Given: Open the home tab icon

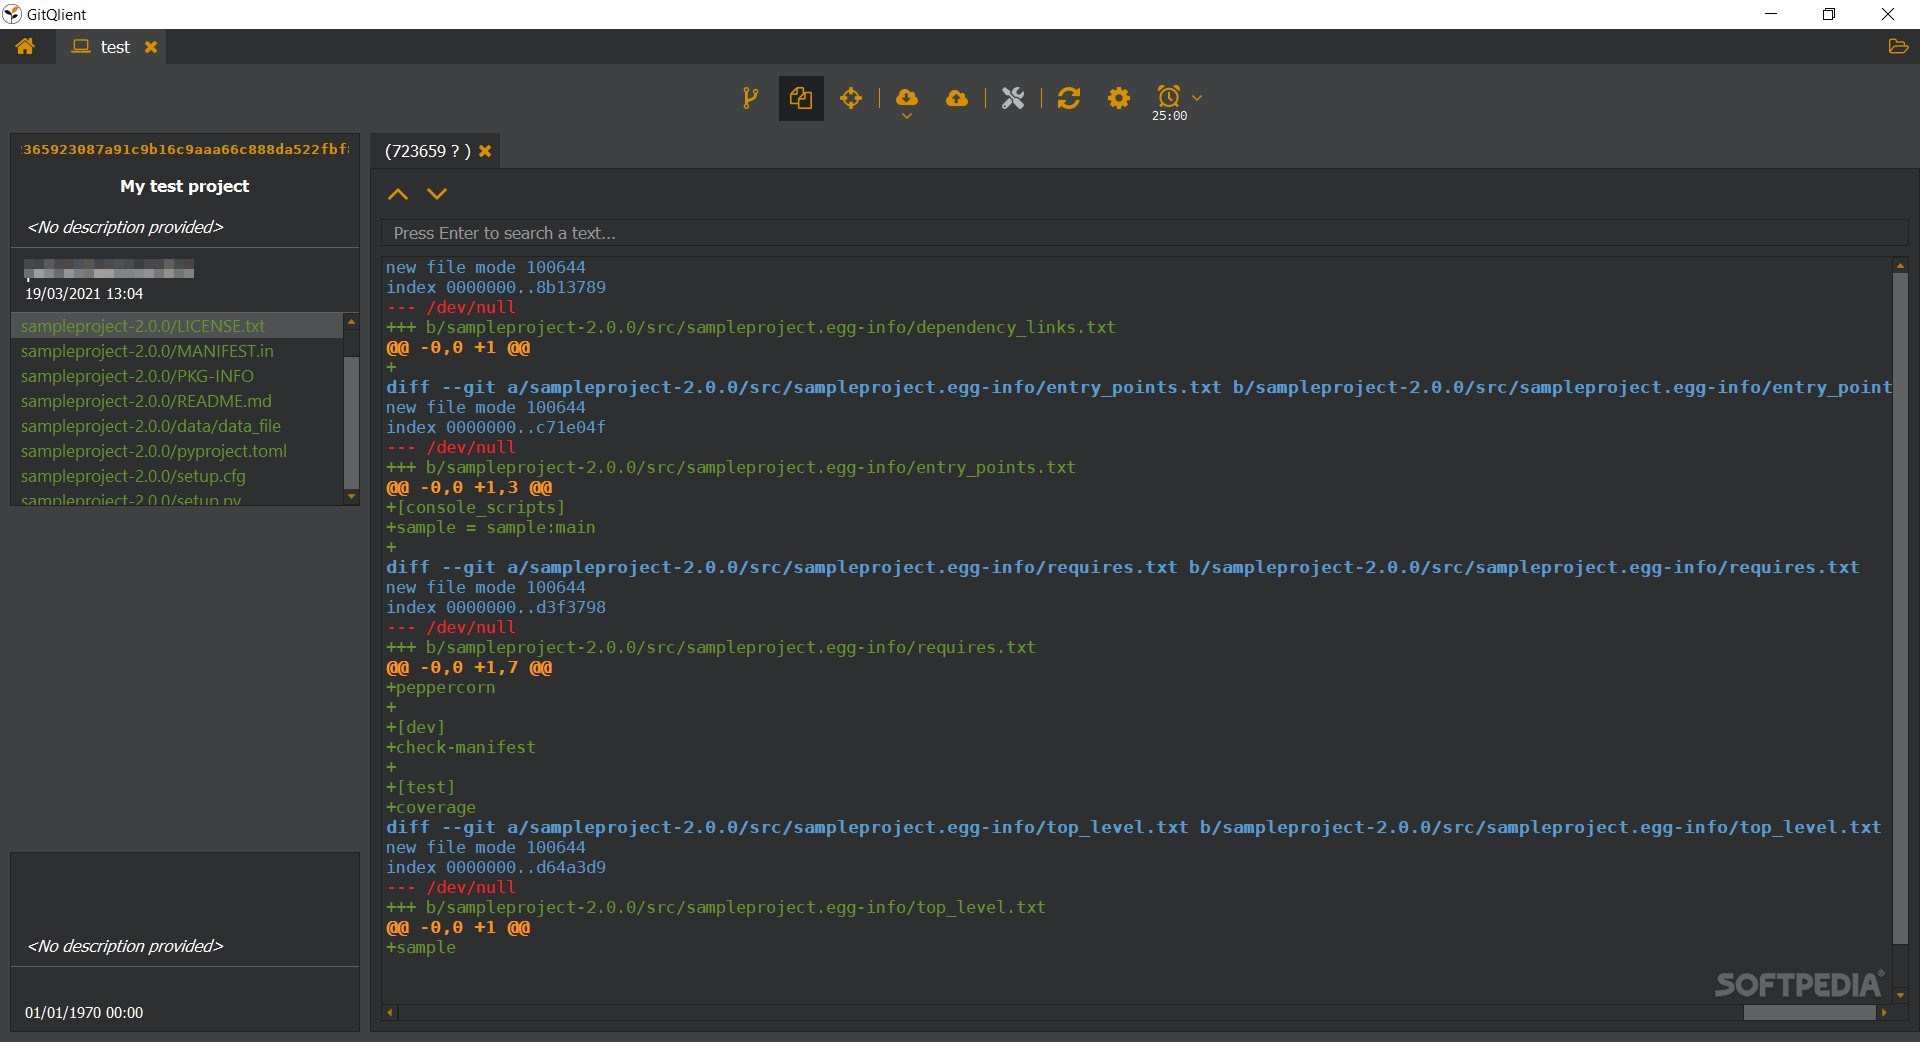Looking at the screenshot, I should [x=25, y=47].
